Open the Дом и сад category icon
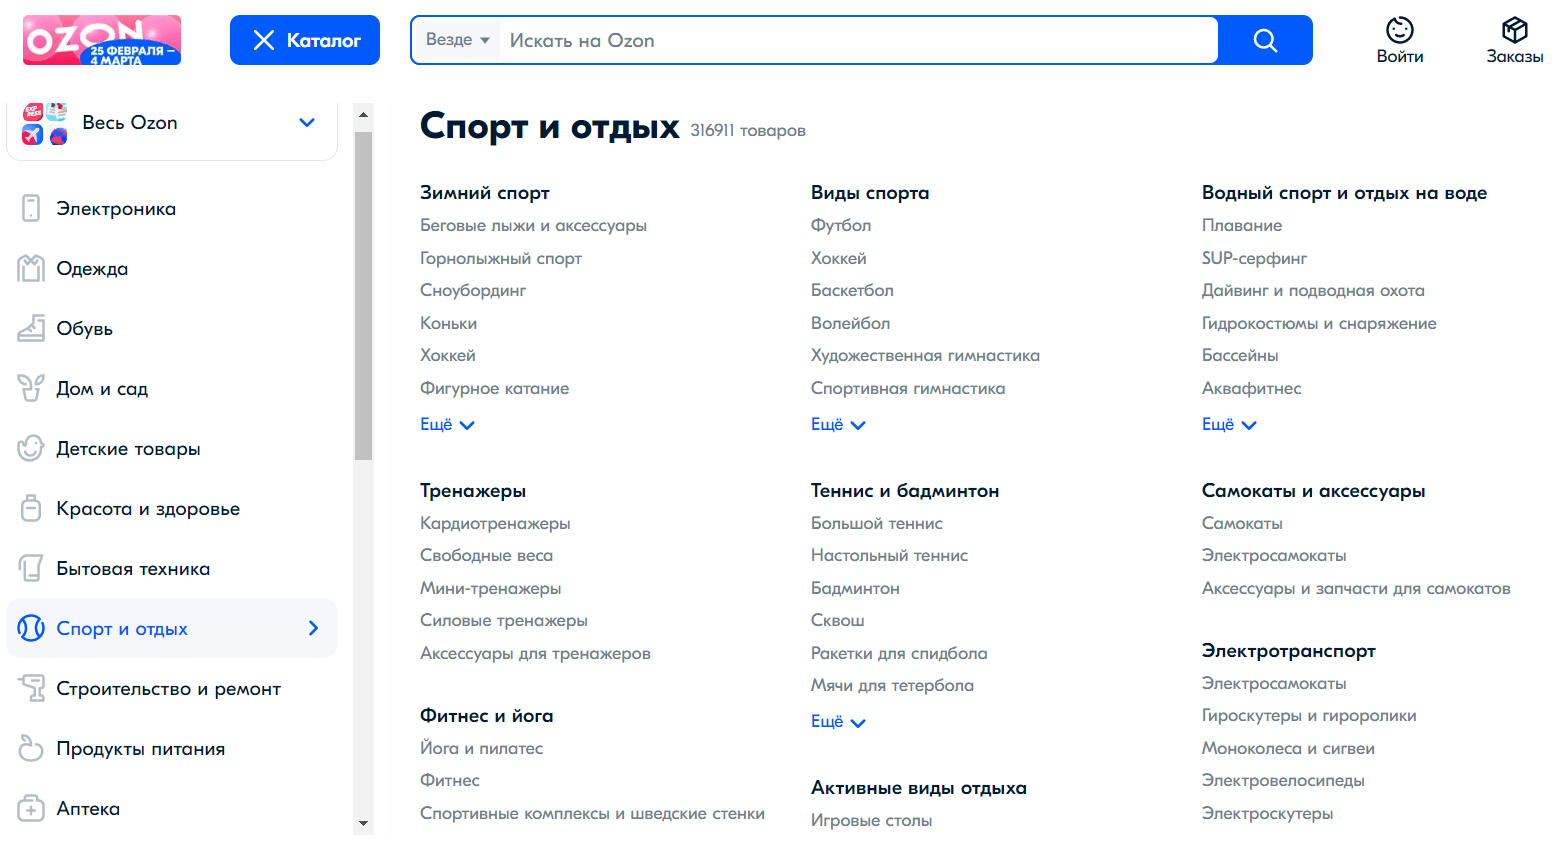The image size is (1552, 848). [x=30, y=388]
